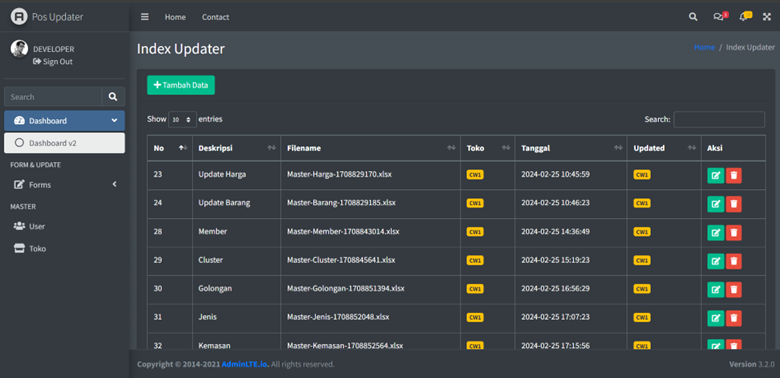Click the green edit icon for Golongan row
780x378 pixels.
(715, 289)
